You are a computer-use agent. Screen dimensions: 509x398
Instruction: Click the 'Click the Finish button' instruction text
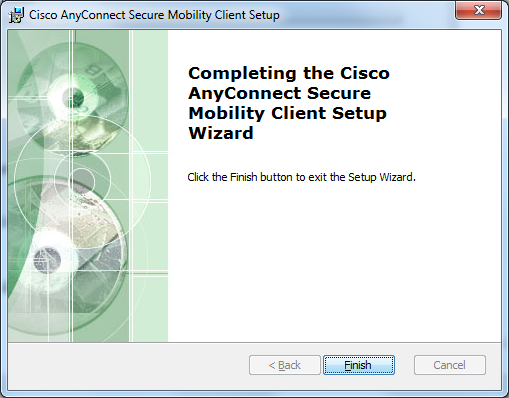click(x=301, y=177)
